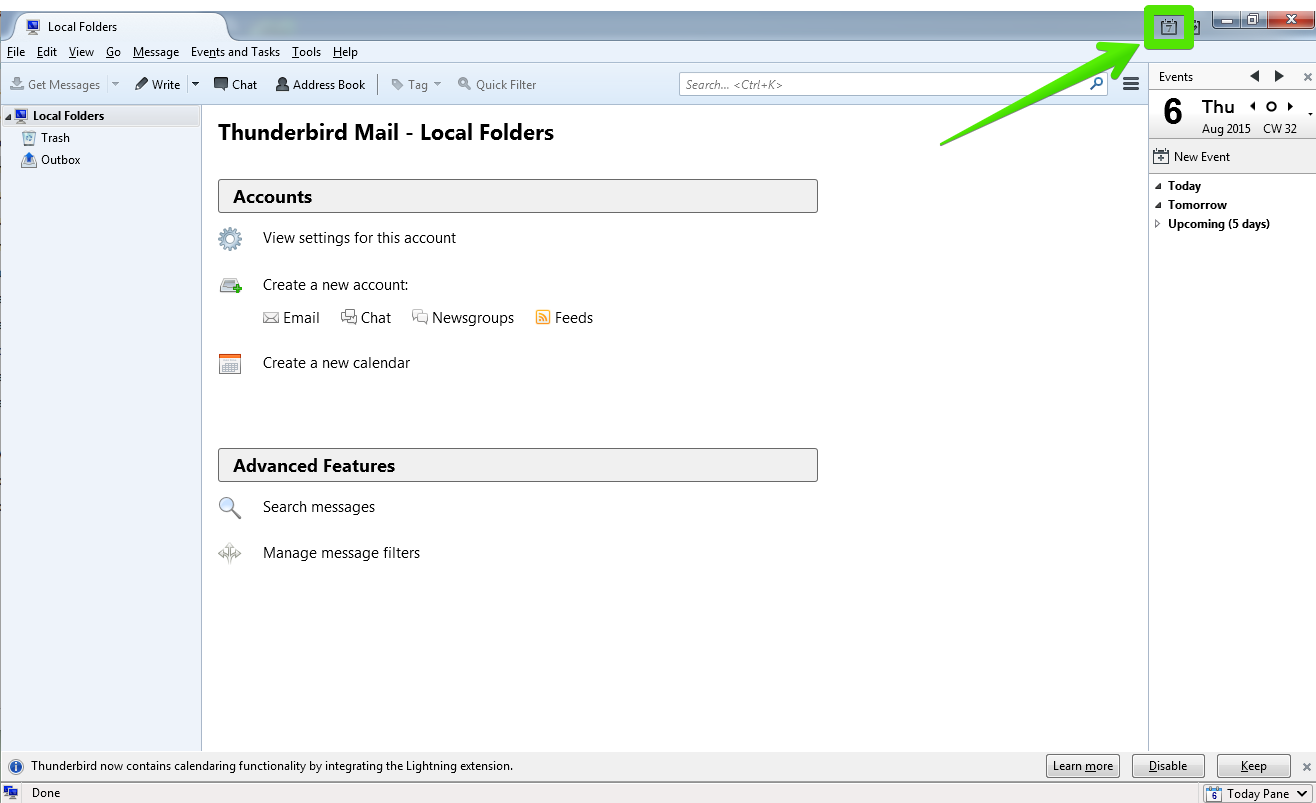Jump to today using the circle button
The image size is (1316, 803).
click(x=1271, y=106)
